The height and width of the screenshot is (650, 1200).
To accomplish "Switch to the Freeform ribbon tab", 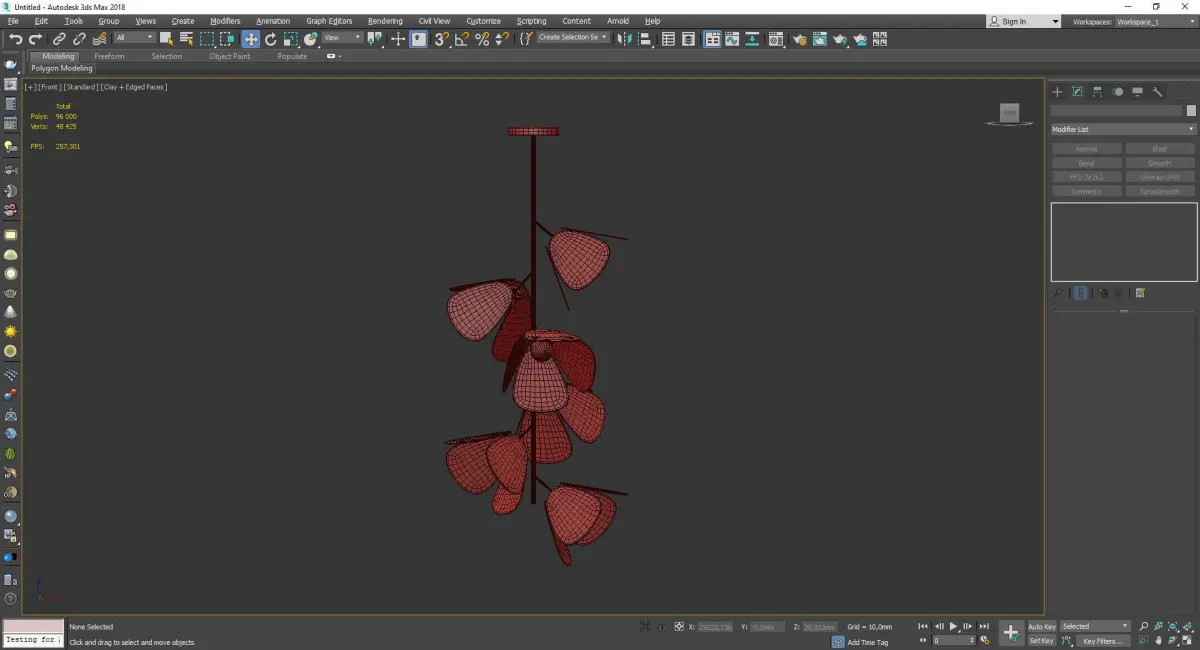I will click(x=109, y=56).
